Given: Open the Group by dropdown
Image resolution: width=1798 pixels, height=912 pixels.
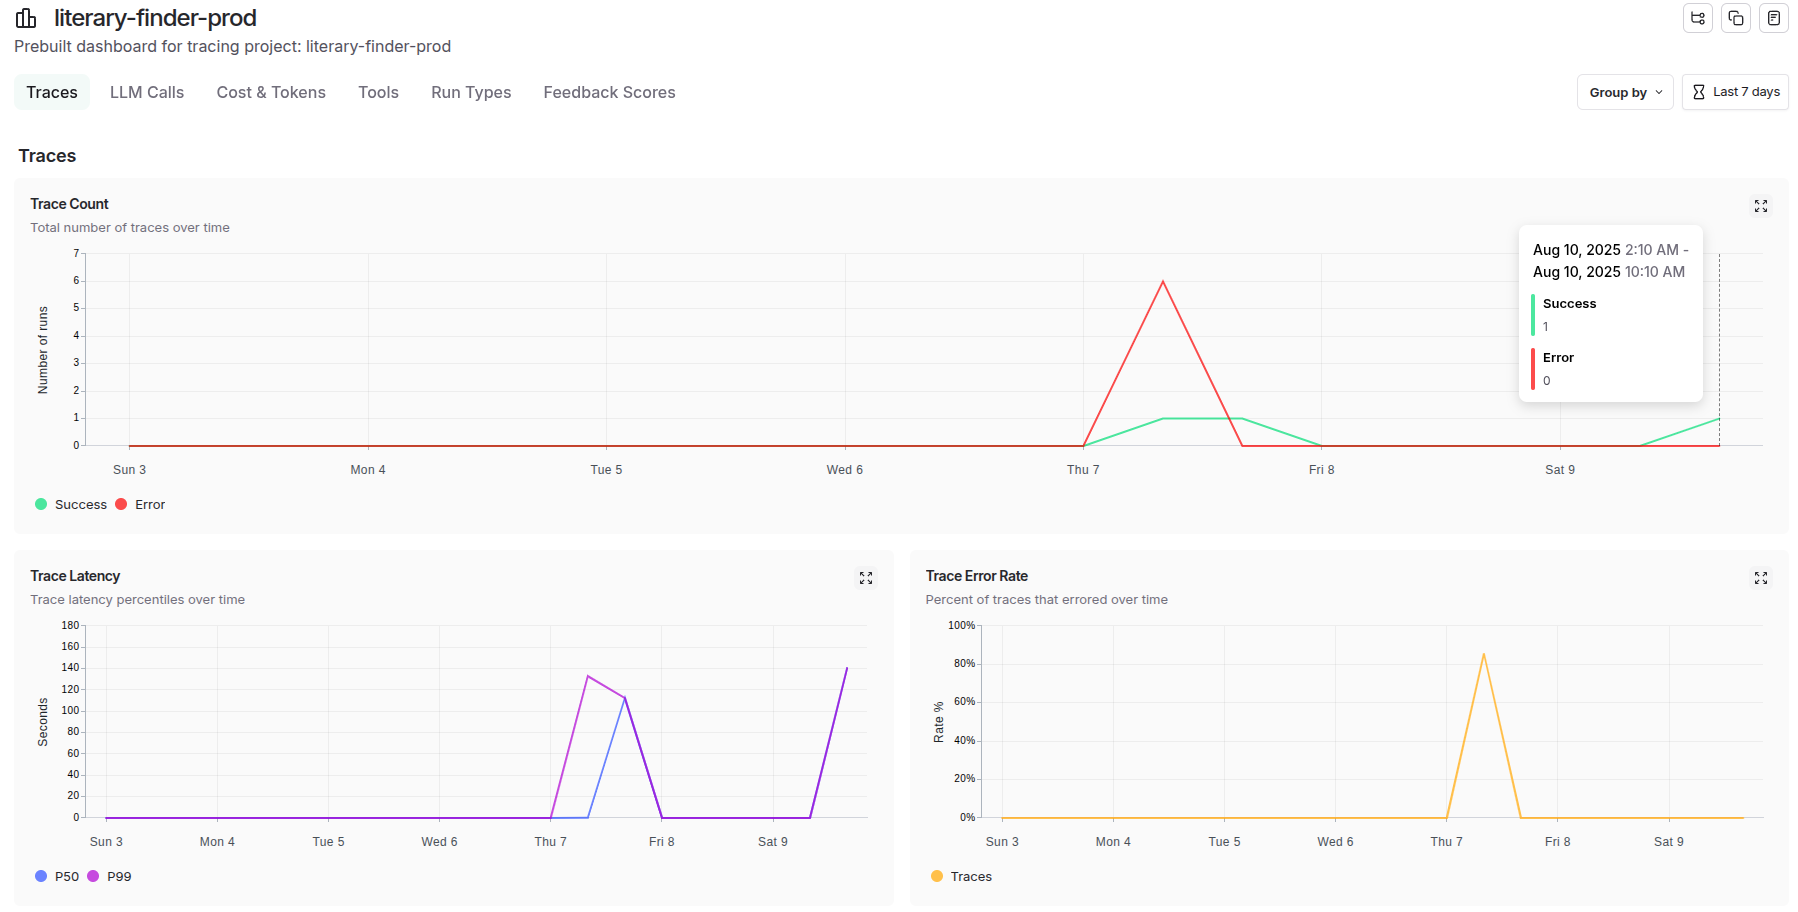Looking at the screenshot, I should coord(1624,92).
